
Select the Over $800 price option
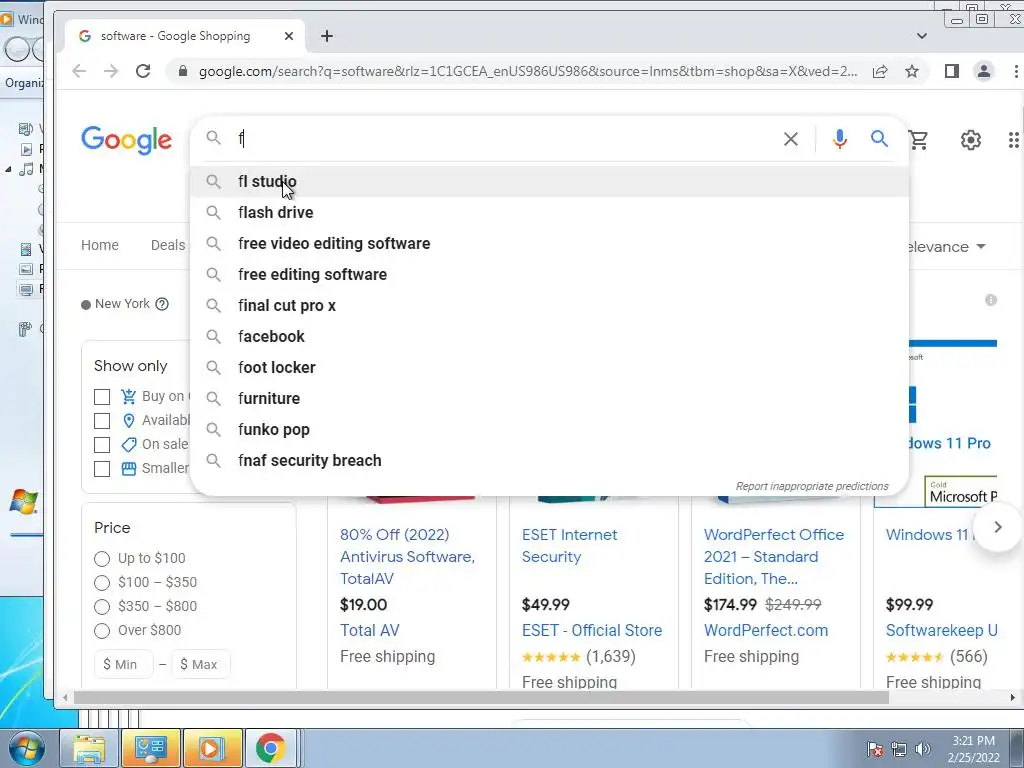(x=102, y=631)
